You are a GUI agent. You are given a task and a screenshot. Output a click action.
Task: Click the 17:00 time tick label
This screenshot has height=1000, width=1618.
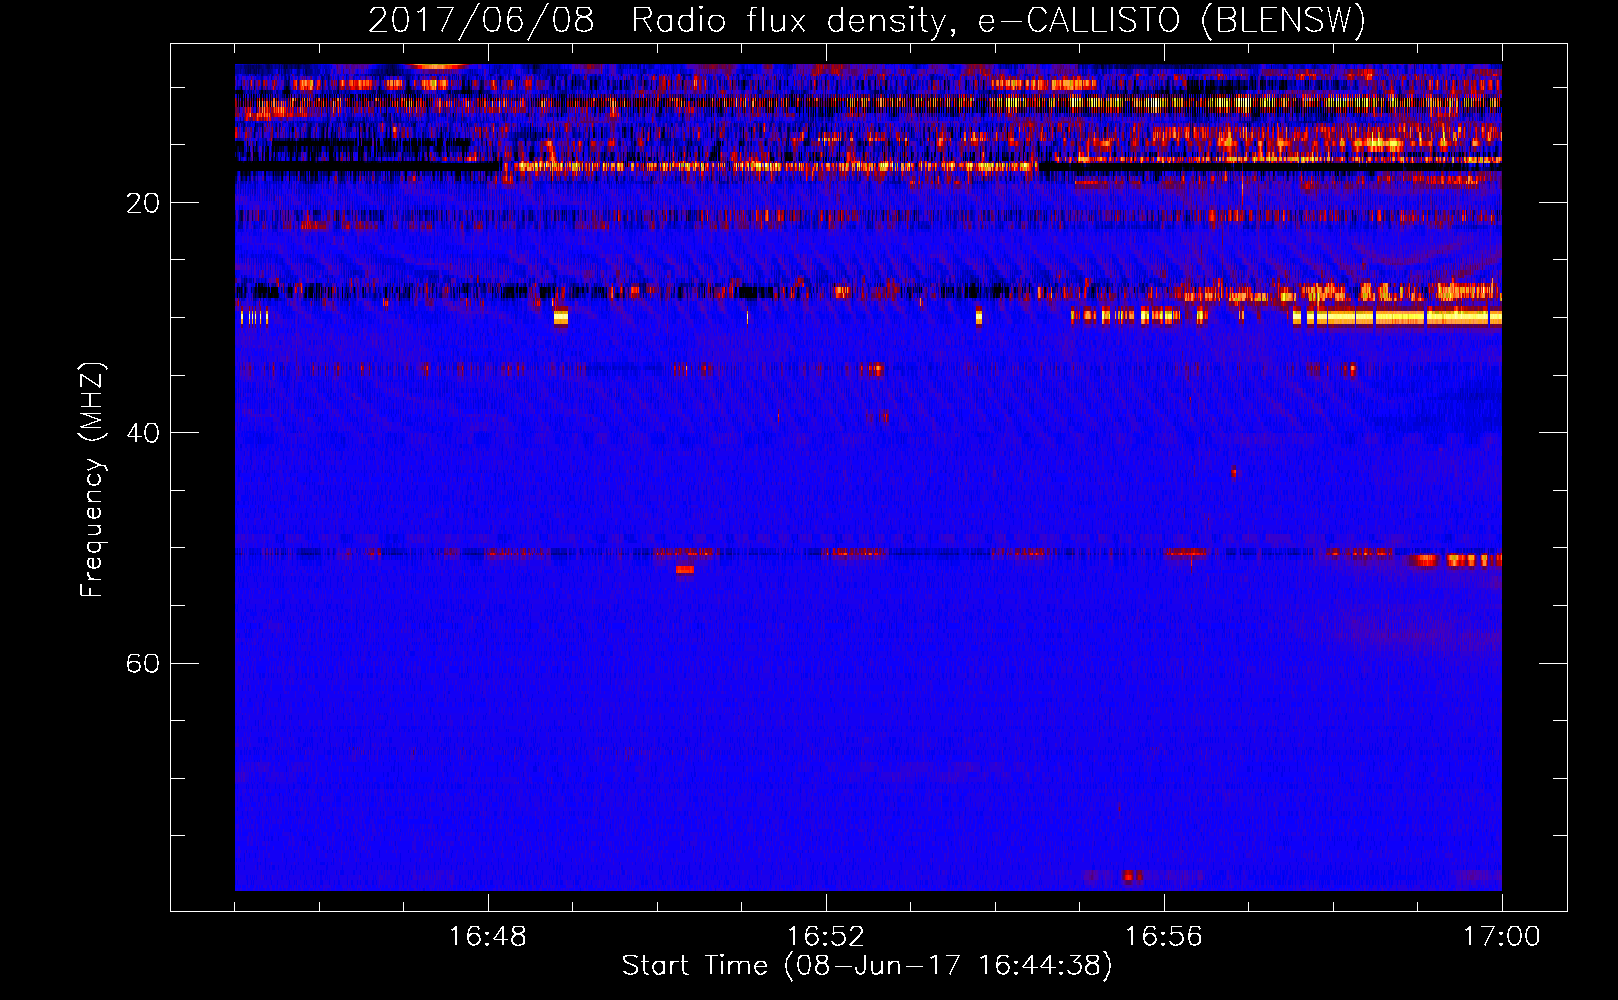[1502, 937]
